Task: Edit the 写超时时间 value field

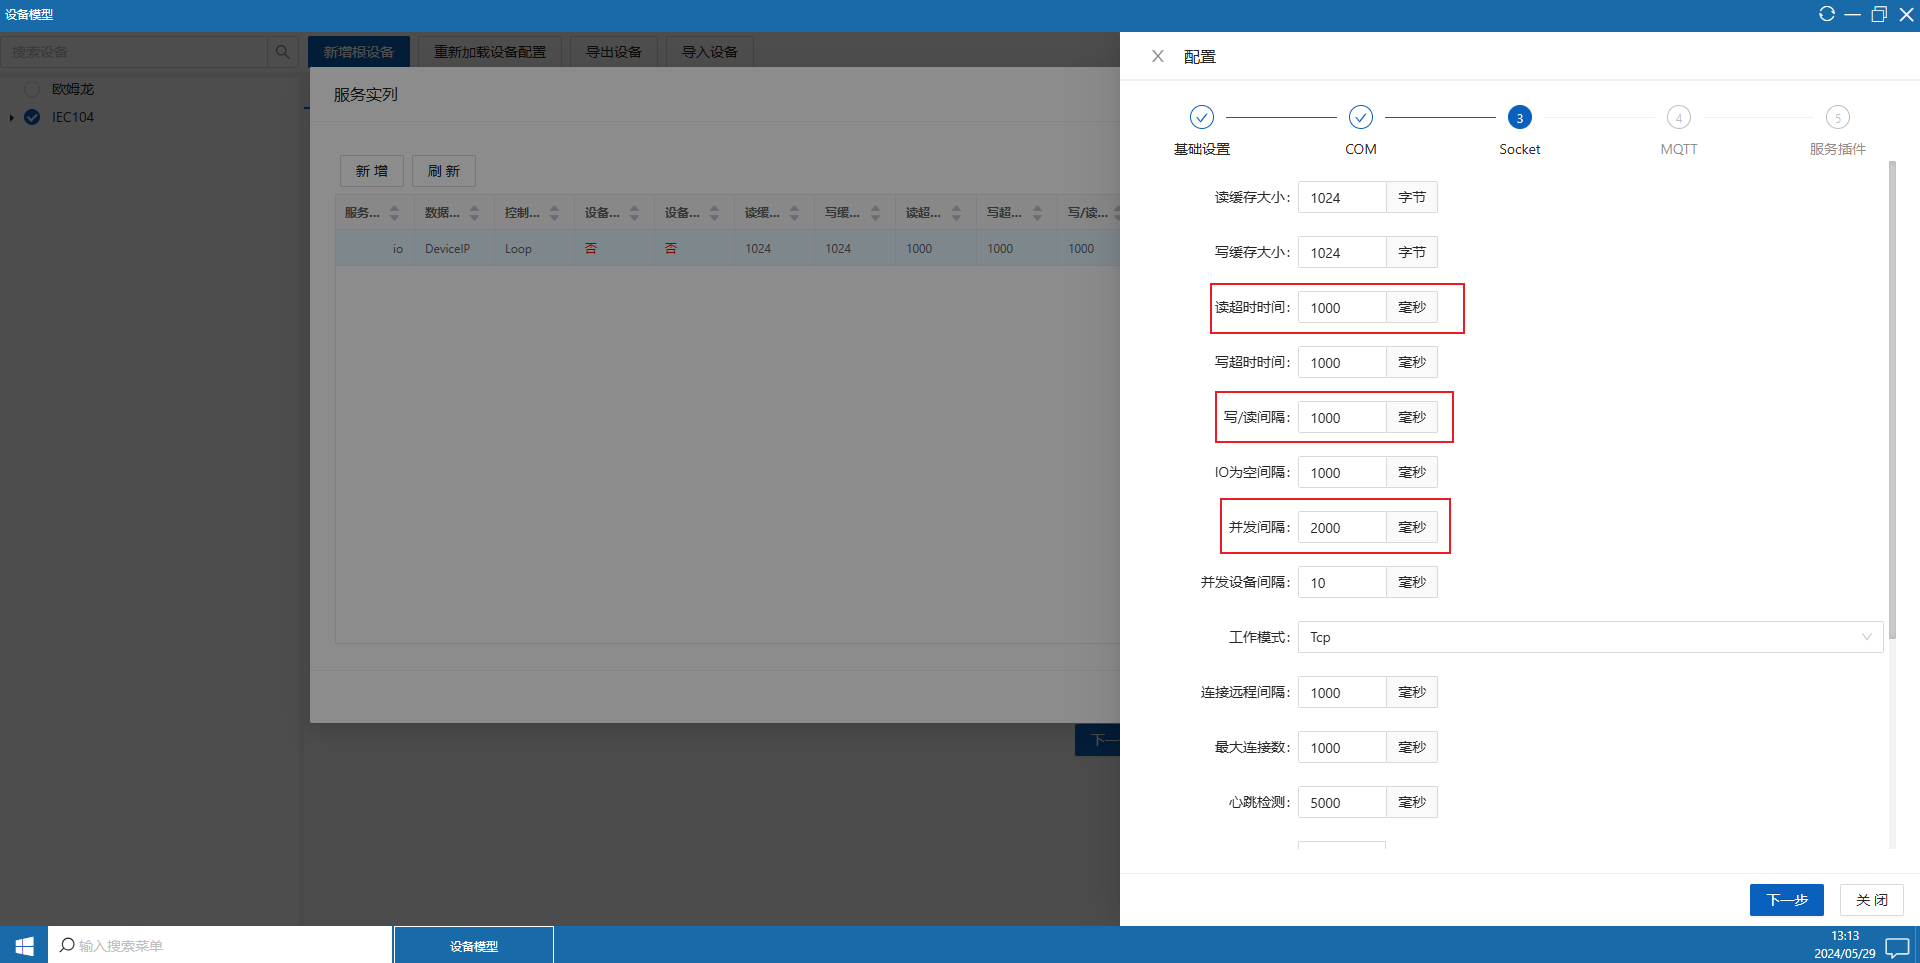Action: [1342, 363]
